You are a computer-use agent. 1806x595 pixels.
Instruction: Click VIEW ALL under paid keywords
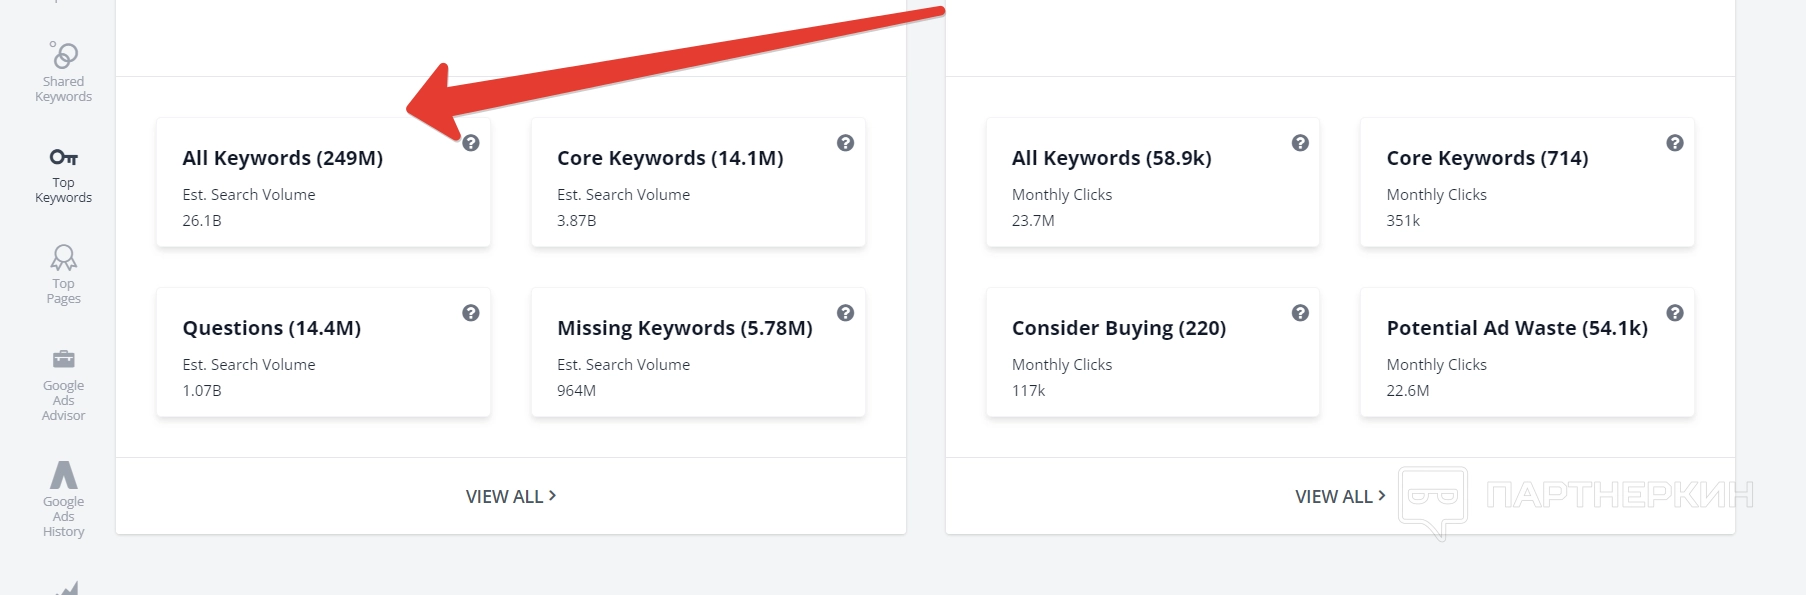click(1340, 496)
